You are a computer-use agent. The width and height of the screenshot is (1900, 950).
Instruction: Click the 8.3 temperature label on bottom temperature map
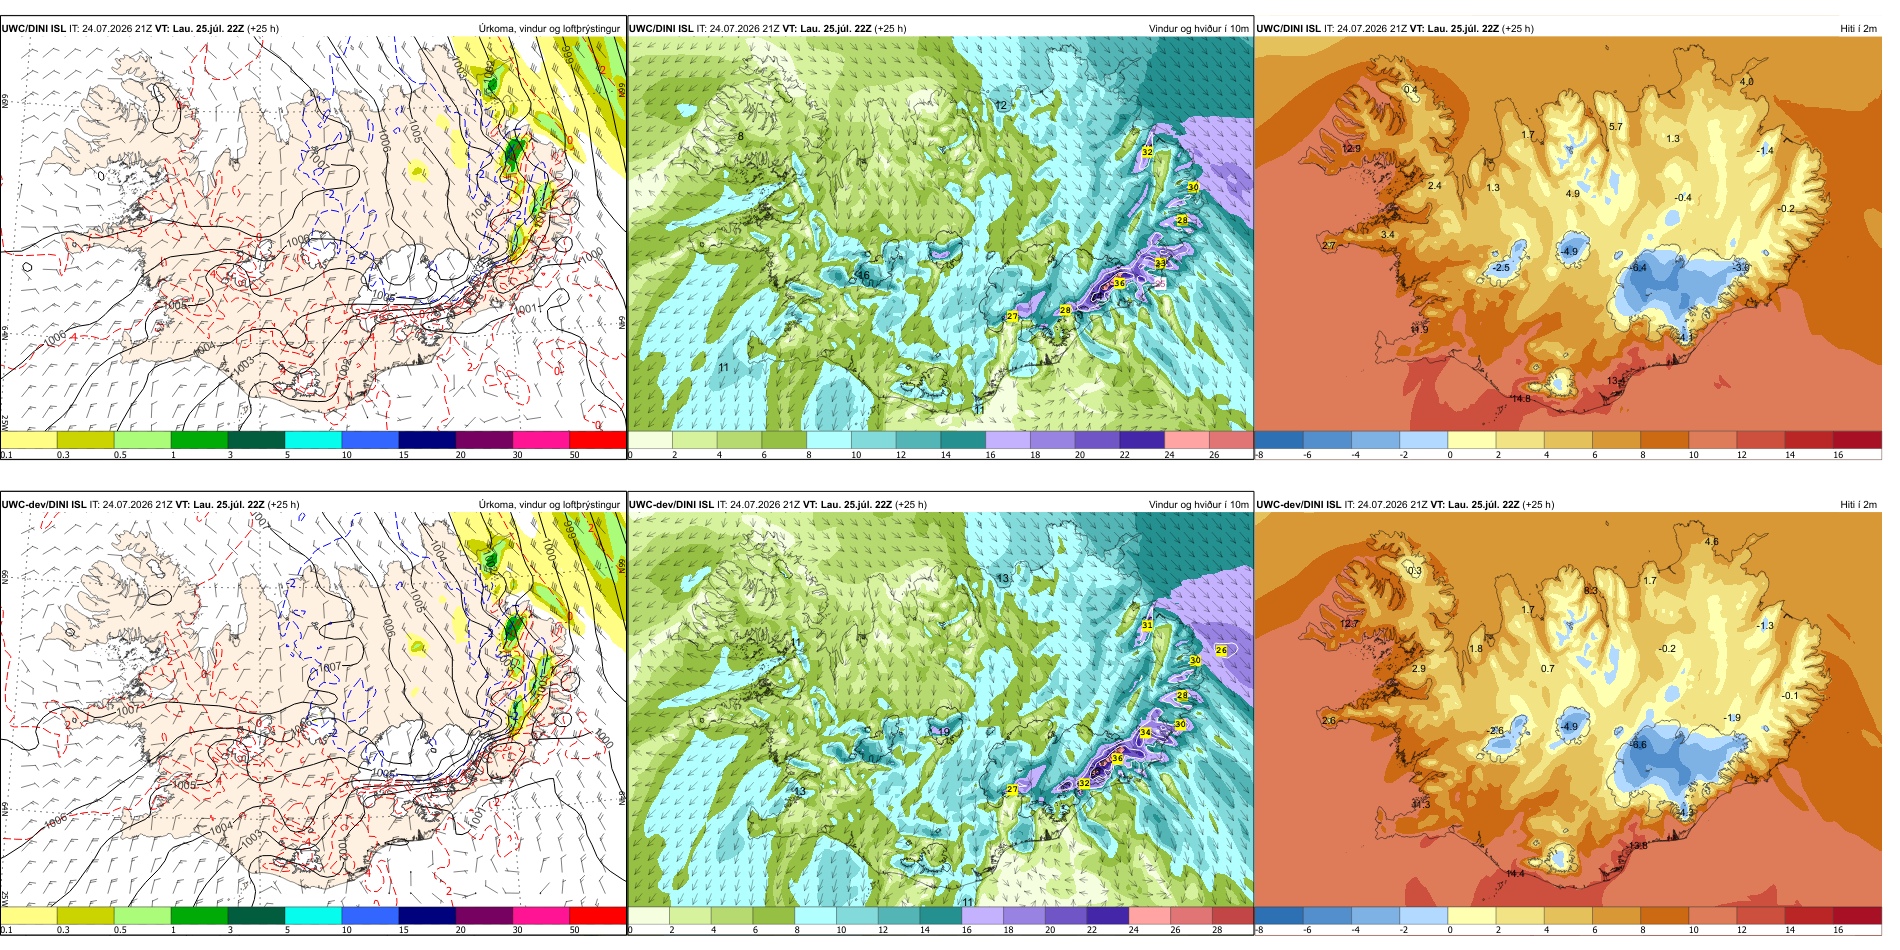(1591, 591)
